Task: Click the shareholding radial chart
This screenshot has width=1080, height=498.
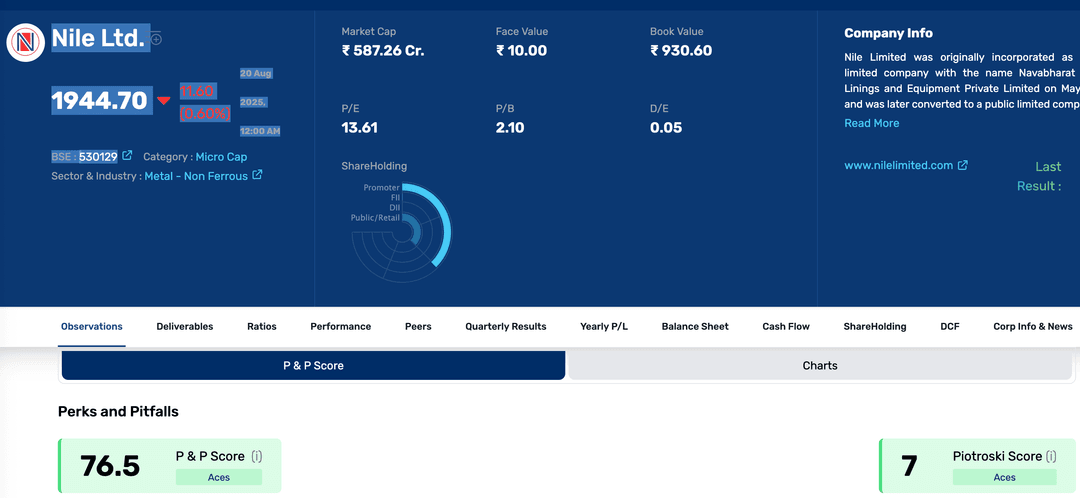Action: pyautogui.click(x=402, y=232)
